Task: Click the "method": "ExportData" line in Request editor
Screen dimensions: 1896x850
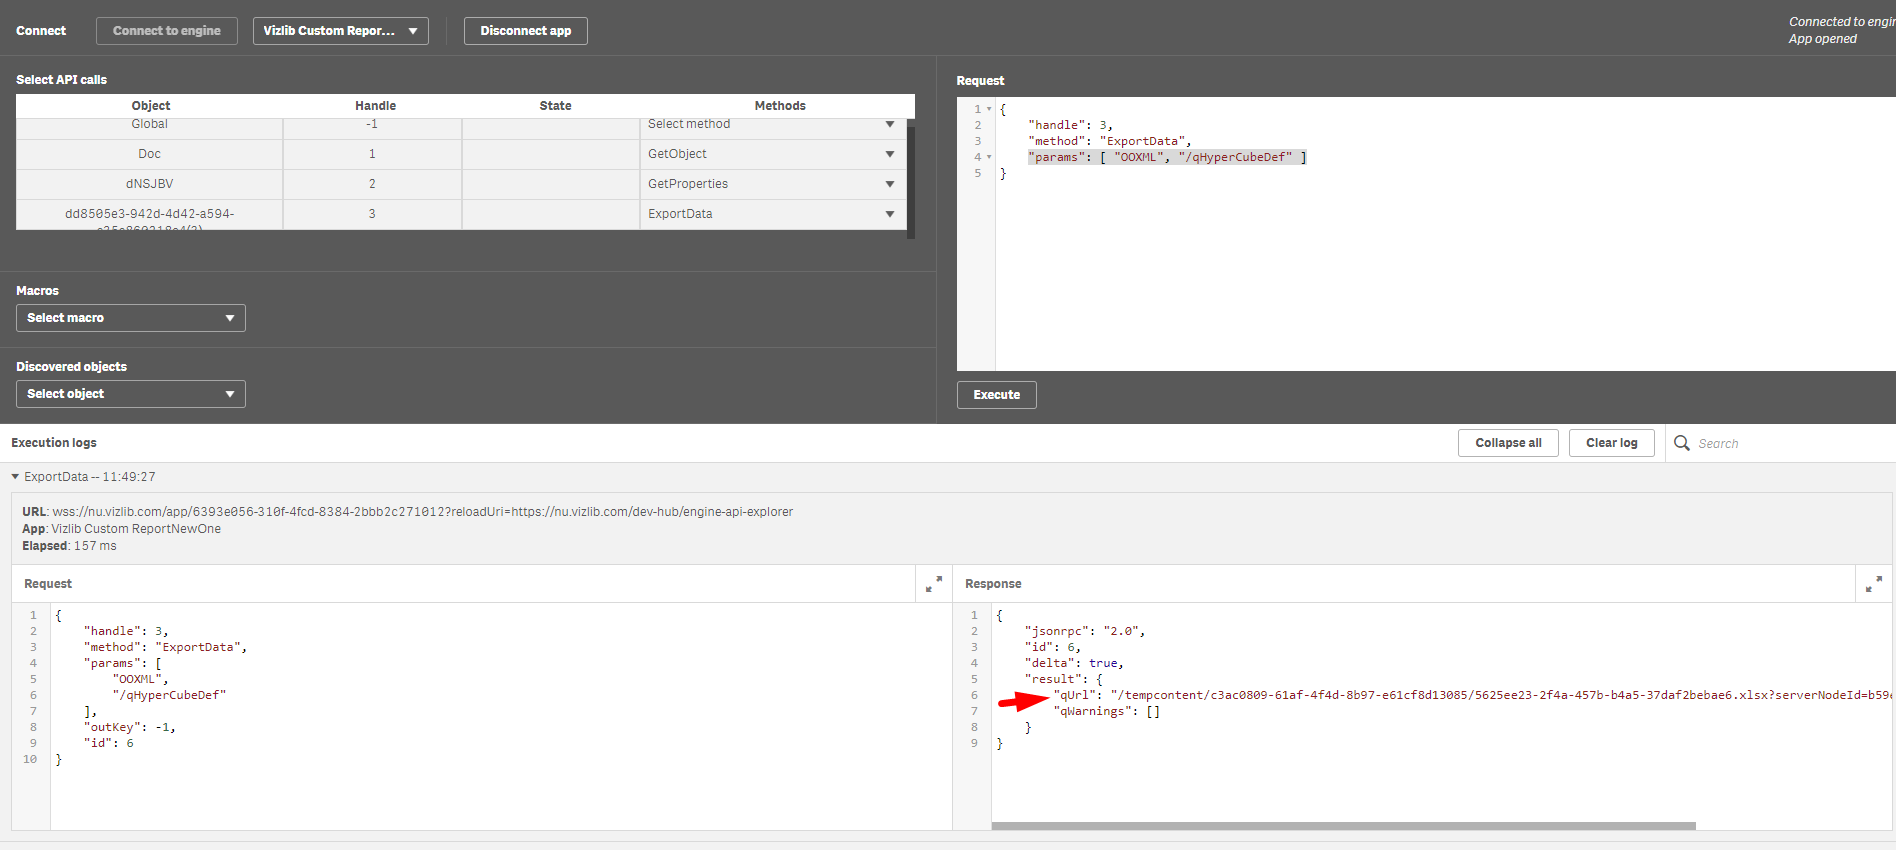Action: point(1110,141)
